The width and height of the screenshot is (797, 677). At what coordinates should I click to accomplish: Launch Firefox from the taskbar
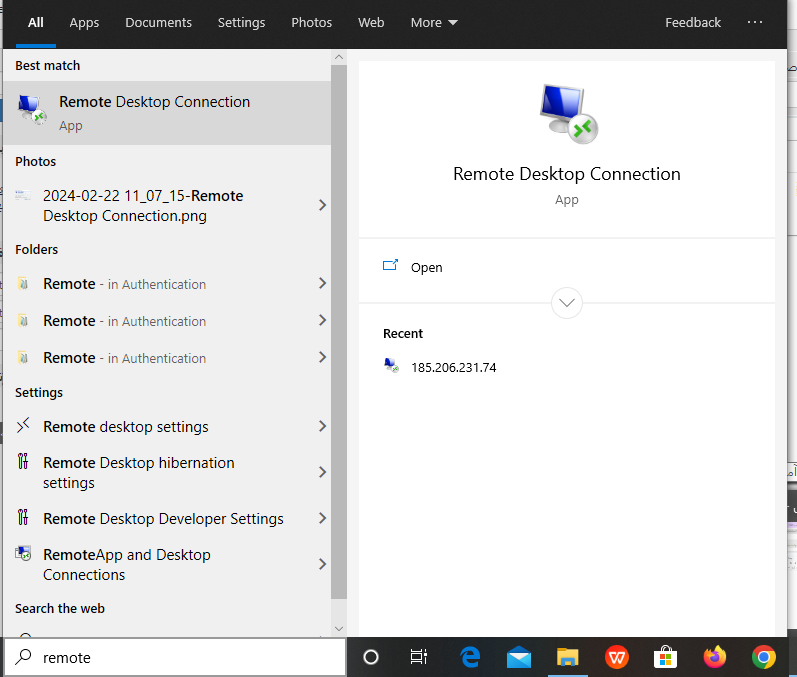coord(715,657)
